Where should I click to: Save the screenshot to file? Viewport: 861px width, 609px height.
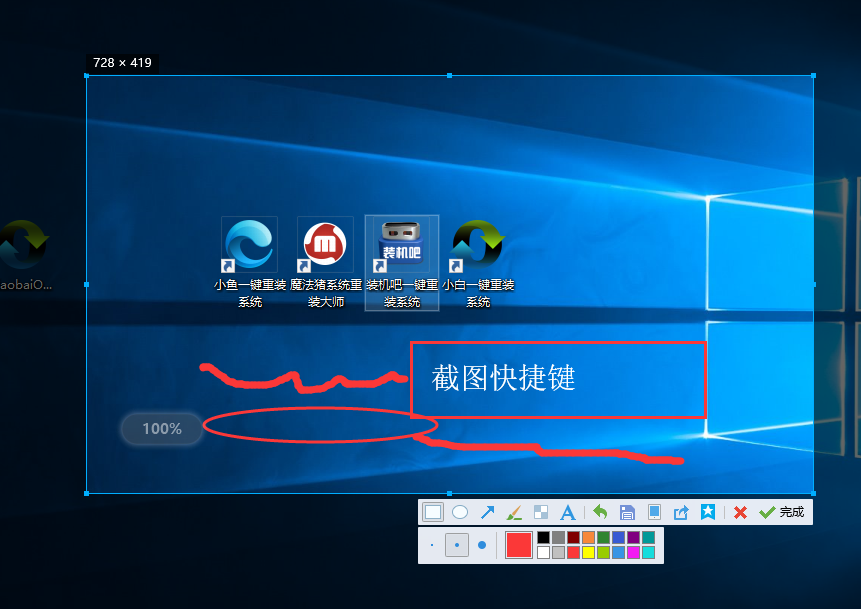tap(628, 512)
